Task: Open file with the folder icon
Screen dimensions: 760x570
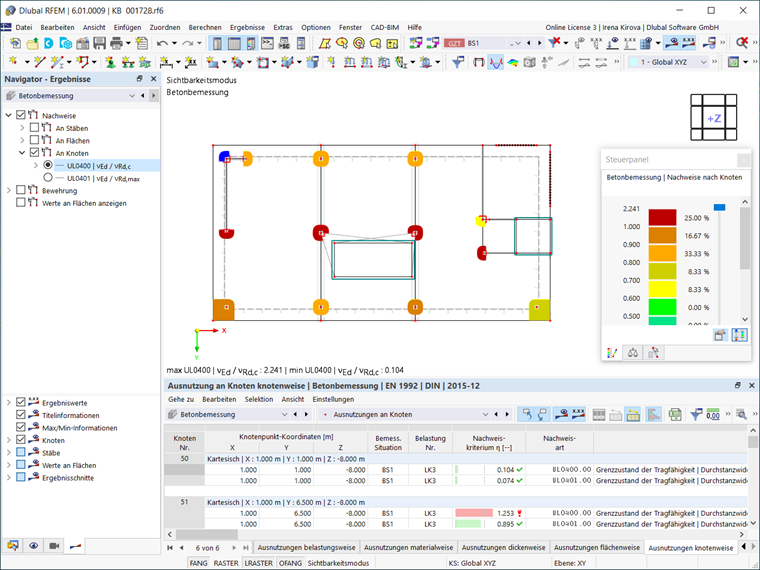Action: point(32,43)
